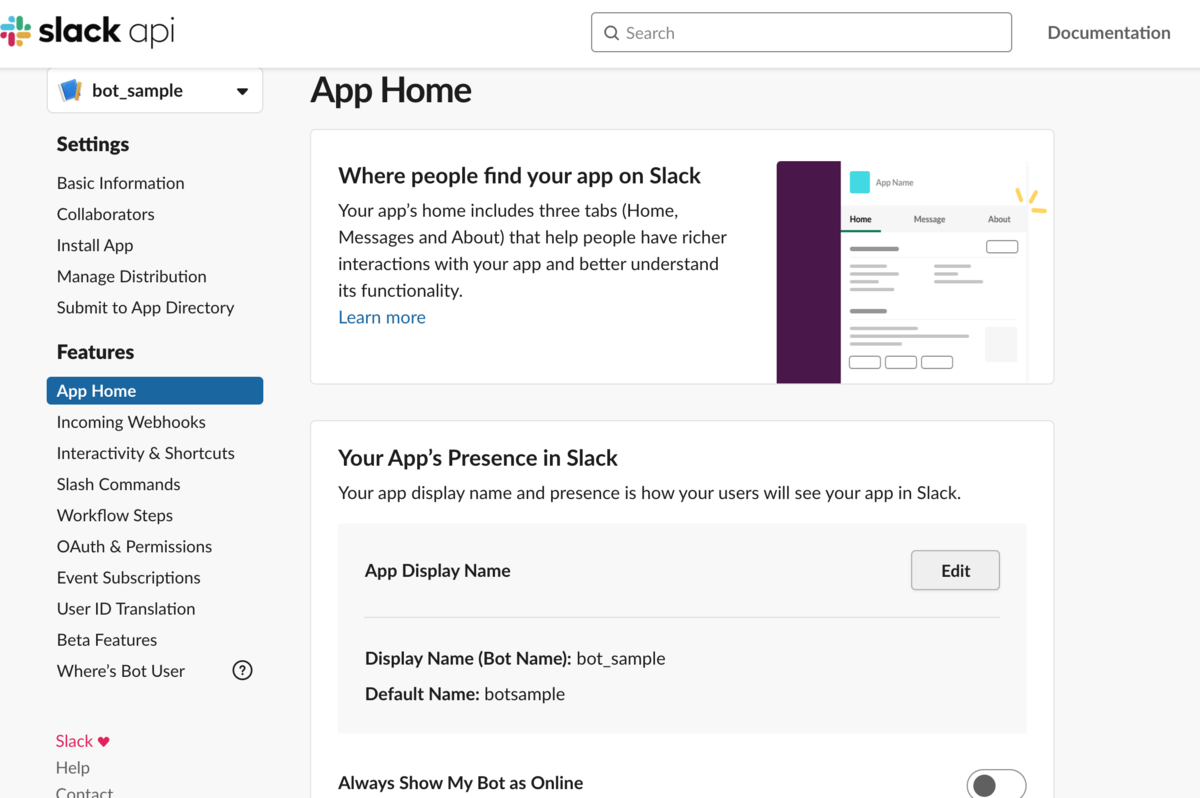Viewport: 1200px width, 798px height.
Task: Click Where people find your app heading
Action: click(519, 176)
